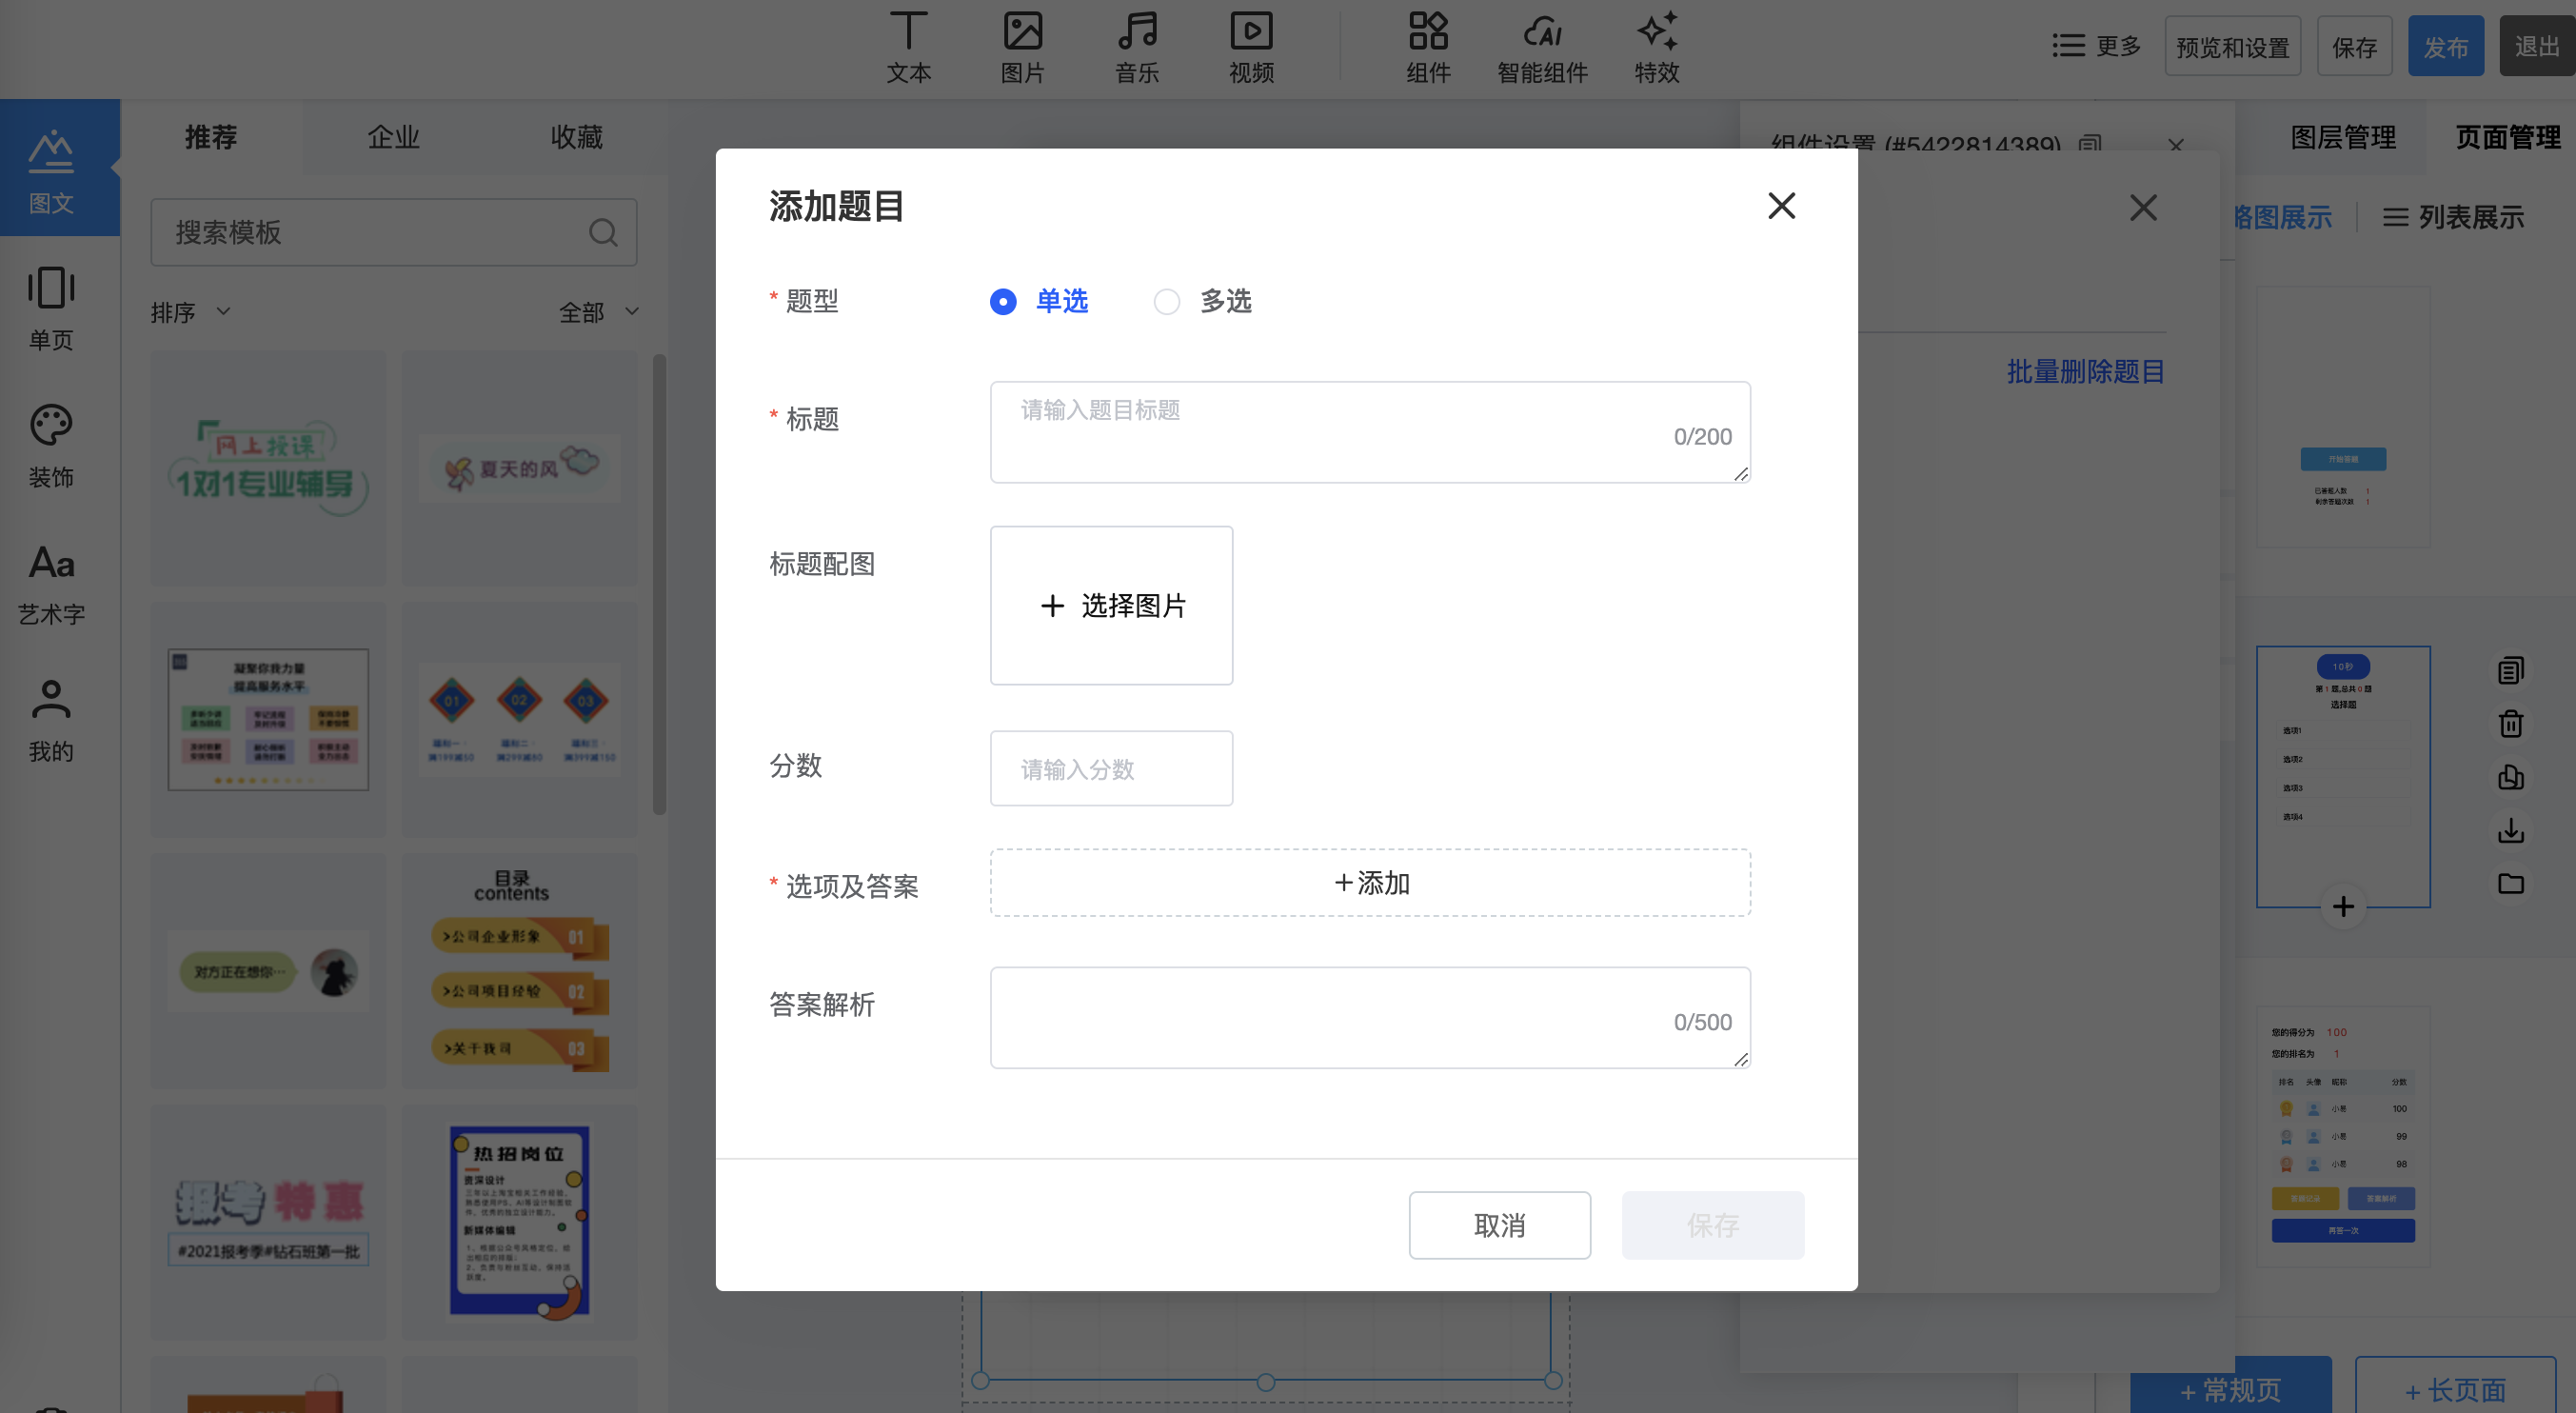This screenshot has width=2576, height=1413.
Task: Select the 文本 text tool
Action: [908, 47]
